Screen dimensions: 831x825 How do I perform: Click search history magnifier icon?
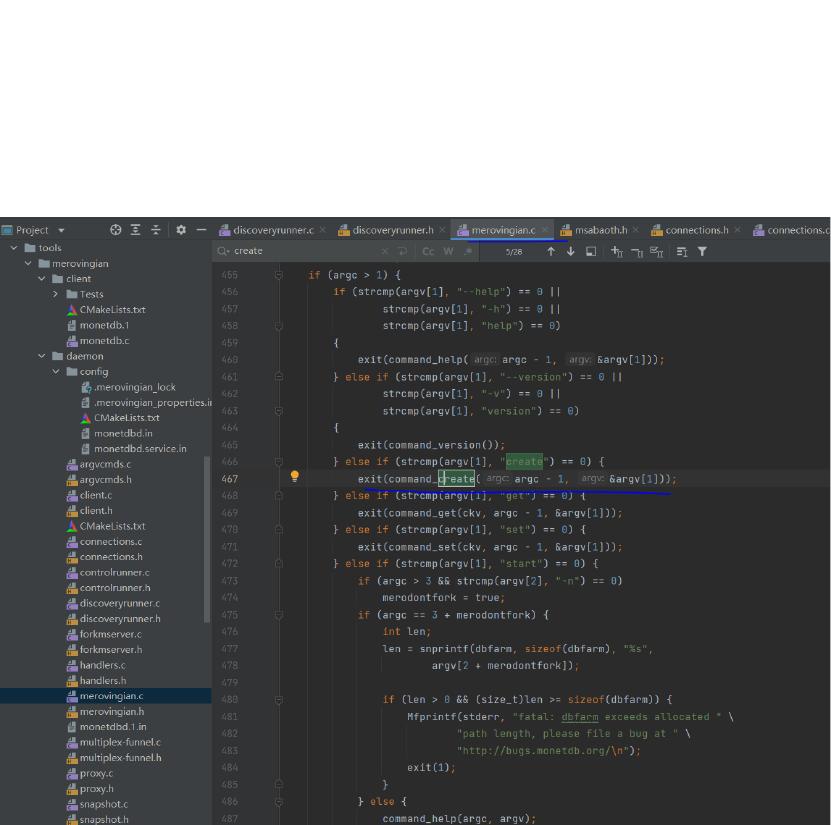point(223,251)
